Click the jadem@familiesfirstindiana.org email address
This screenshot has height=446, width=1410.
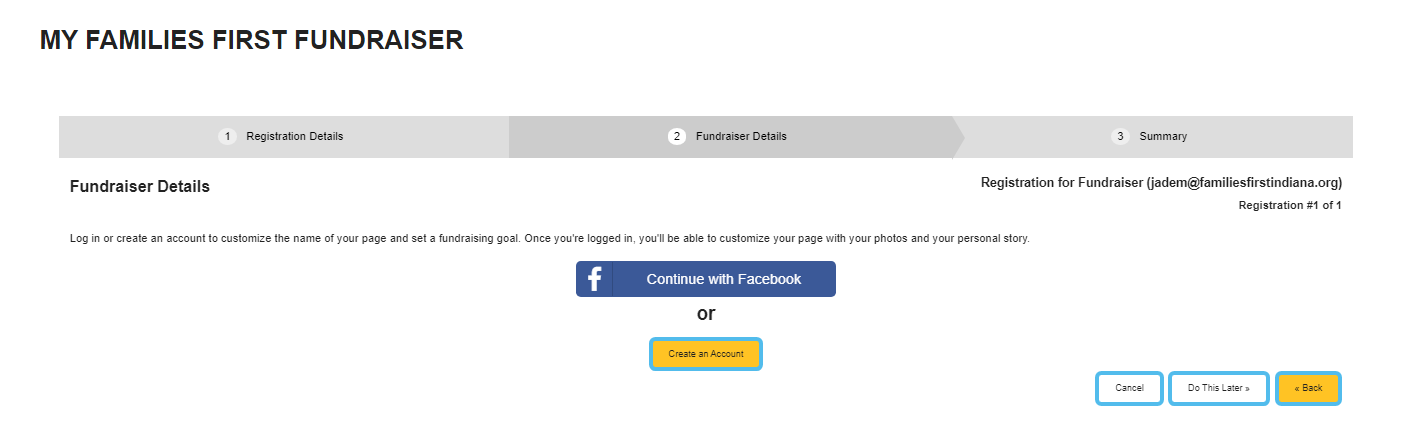[1244, 183]
